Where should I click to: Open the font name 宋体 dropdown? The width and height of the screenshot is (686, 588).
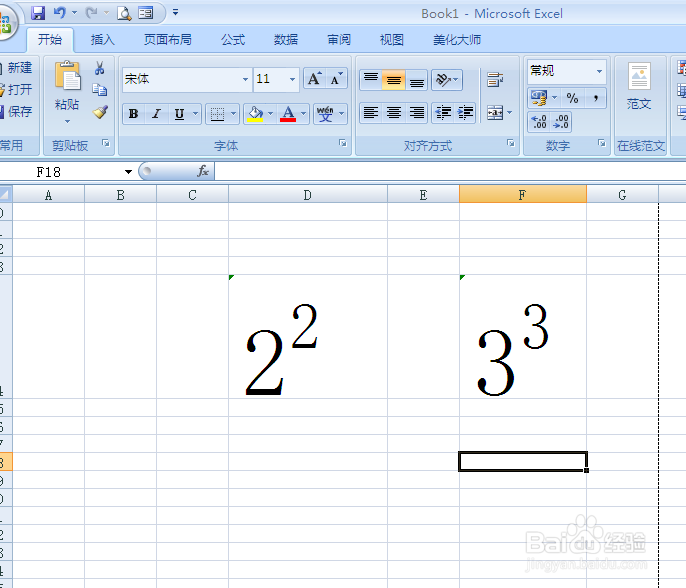(245, 79)
